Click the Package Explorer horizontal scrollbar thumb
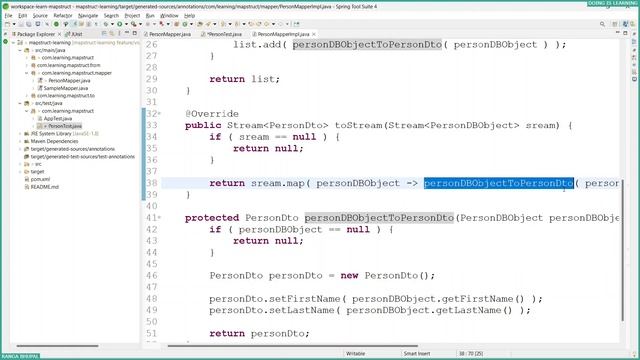This screenshot has width=640, height=360. 57,346
